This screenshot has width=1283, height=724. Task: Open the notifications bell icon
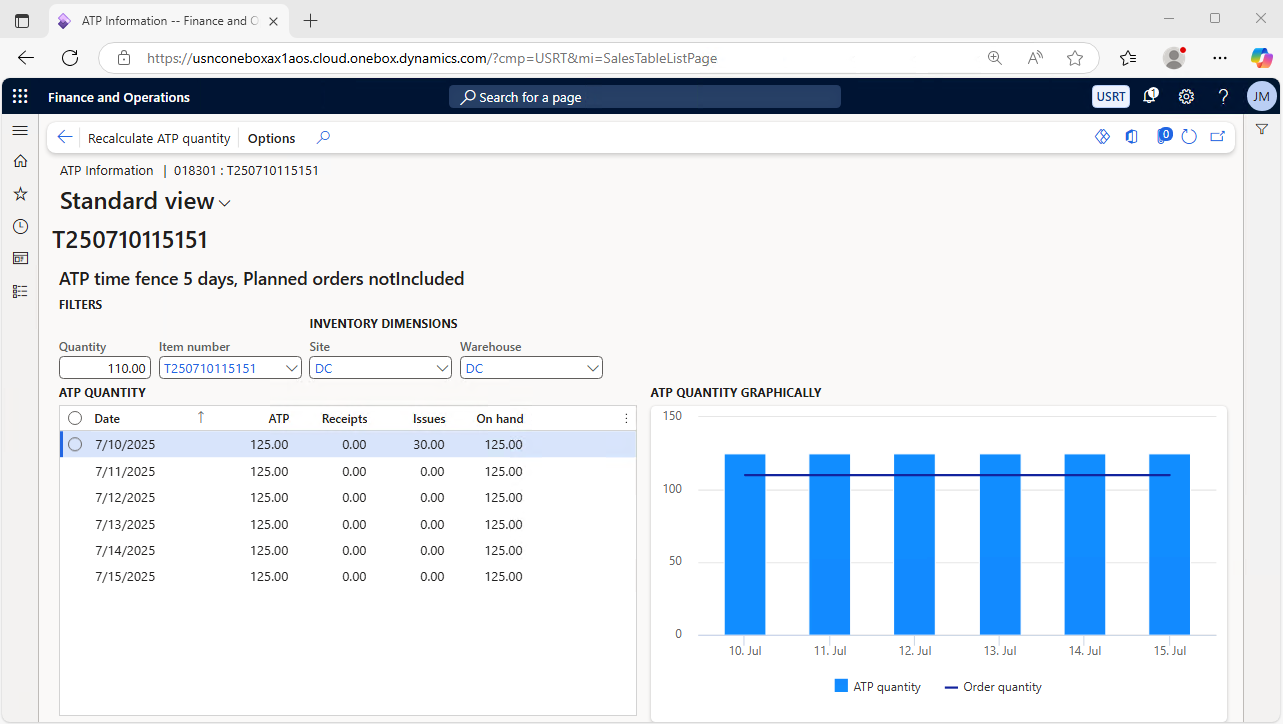click(x=1150, y=97)
